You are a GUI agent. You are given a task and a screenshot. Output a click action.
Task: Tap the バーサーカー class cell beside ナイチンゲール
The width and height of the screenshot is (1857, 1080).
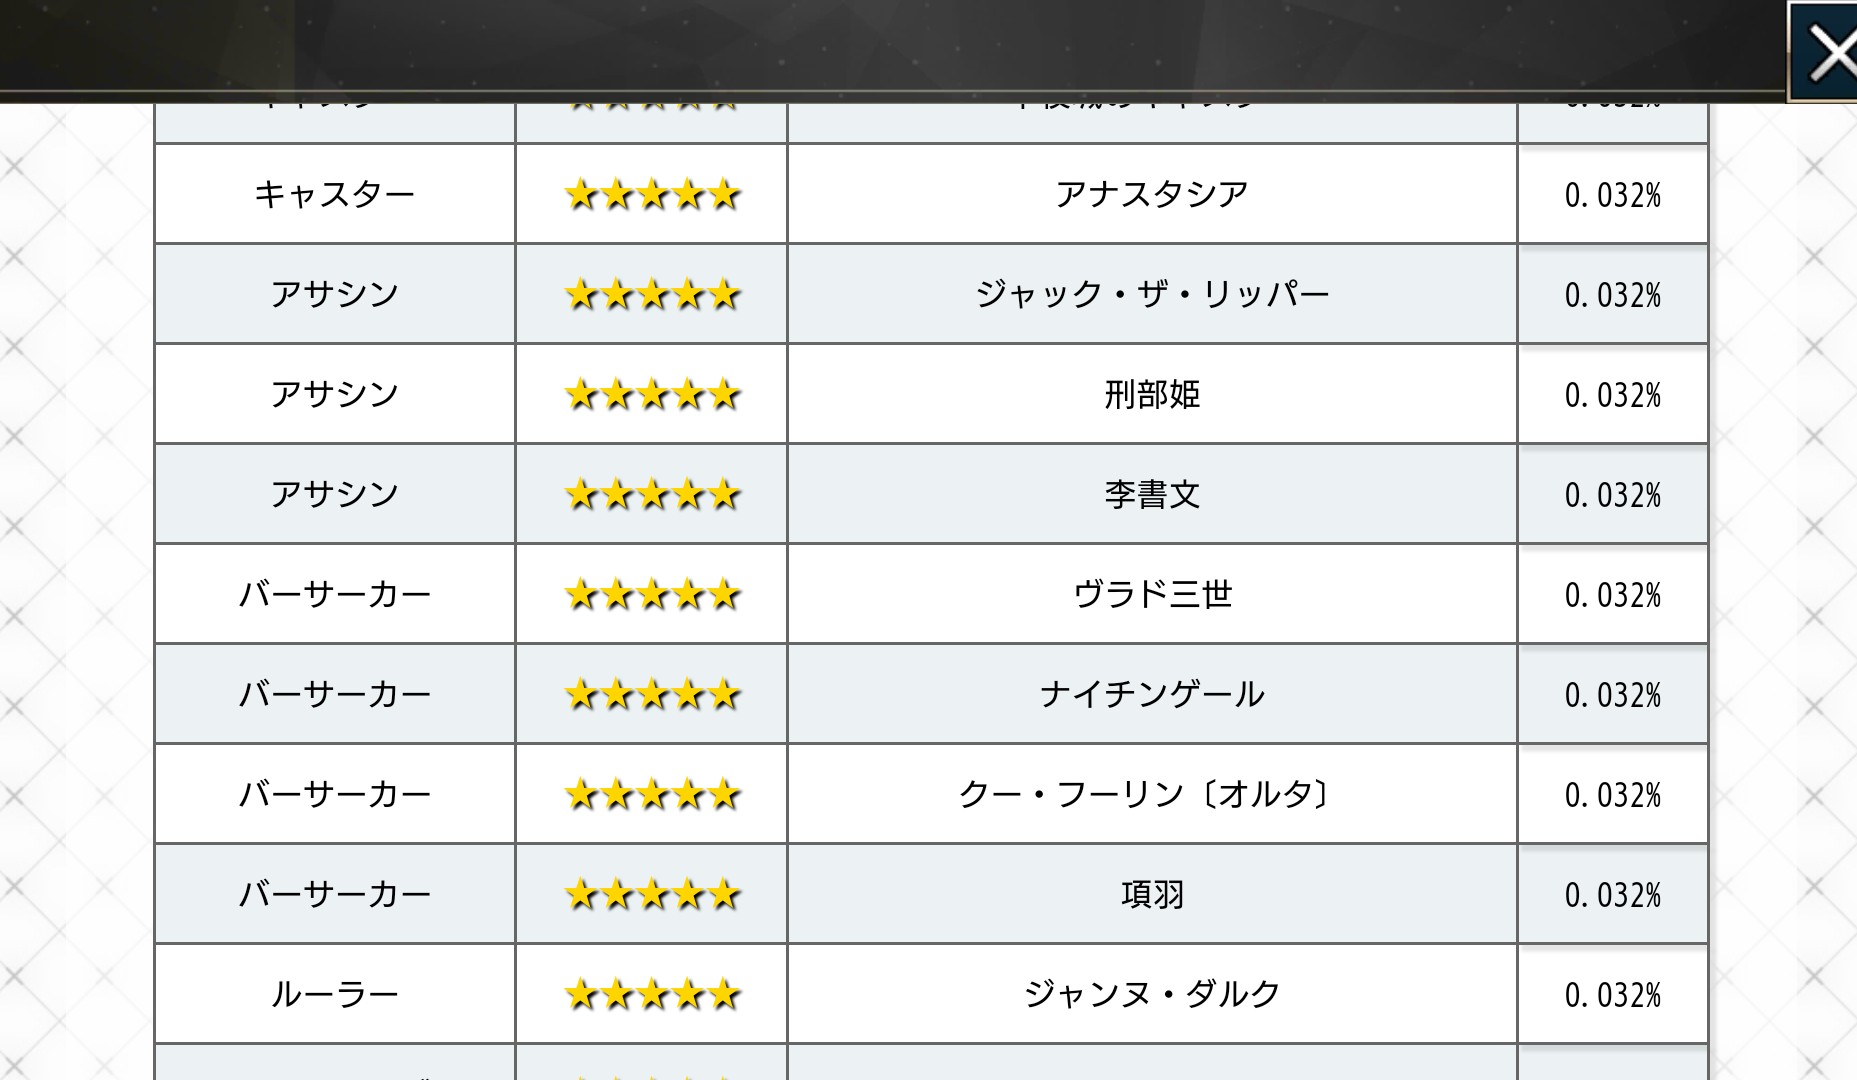pyautogui.click(x=335, y=694)
